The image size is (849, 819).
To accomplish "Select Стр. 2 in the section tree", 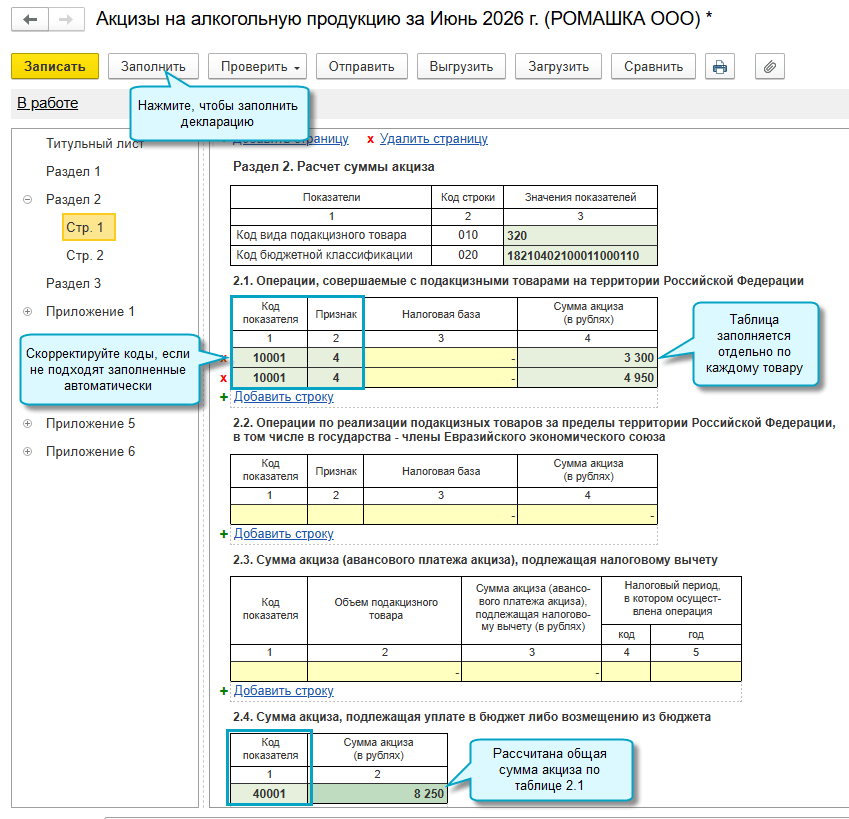I will pos(84,255).
